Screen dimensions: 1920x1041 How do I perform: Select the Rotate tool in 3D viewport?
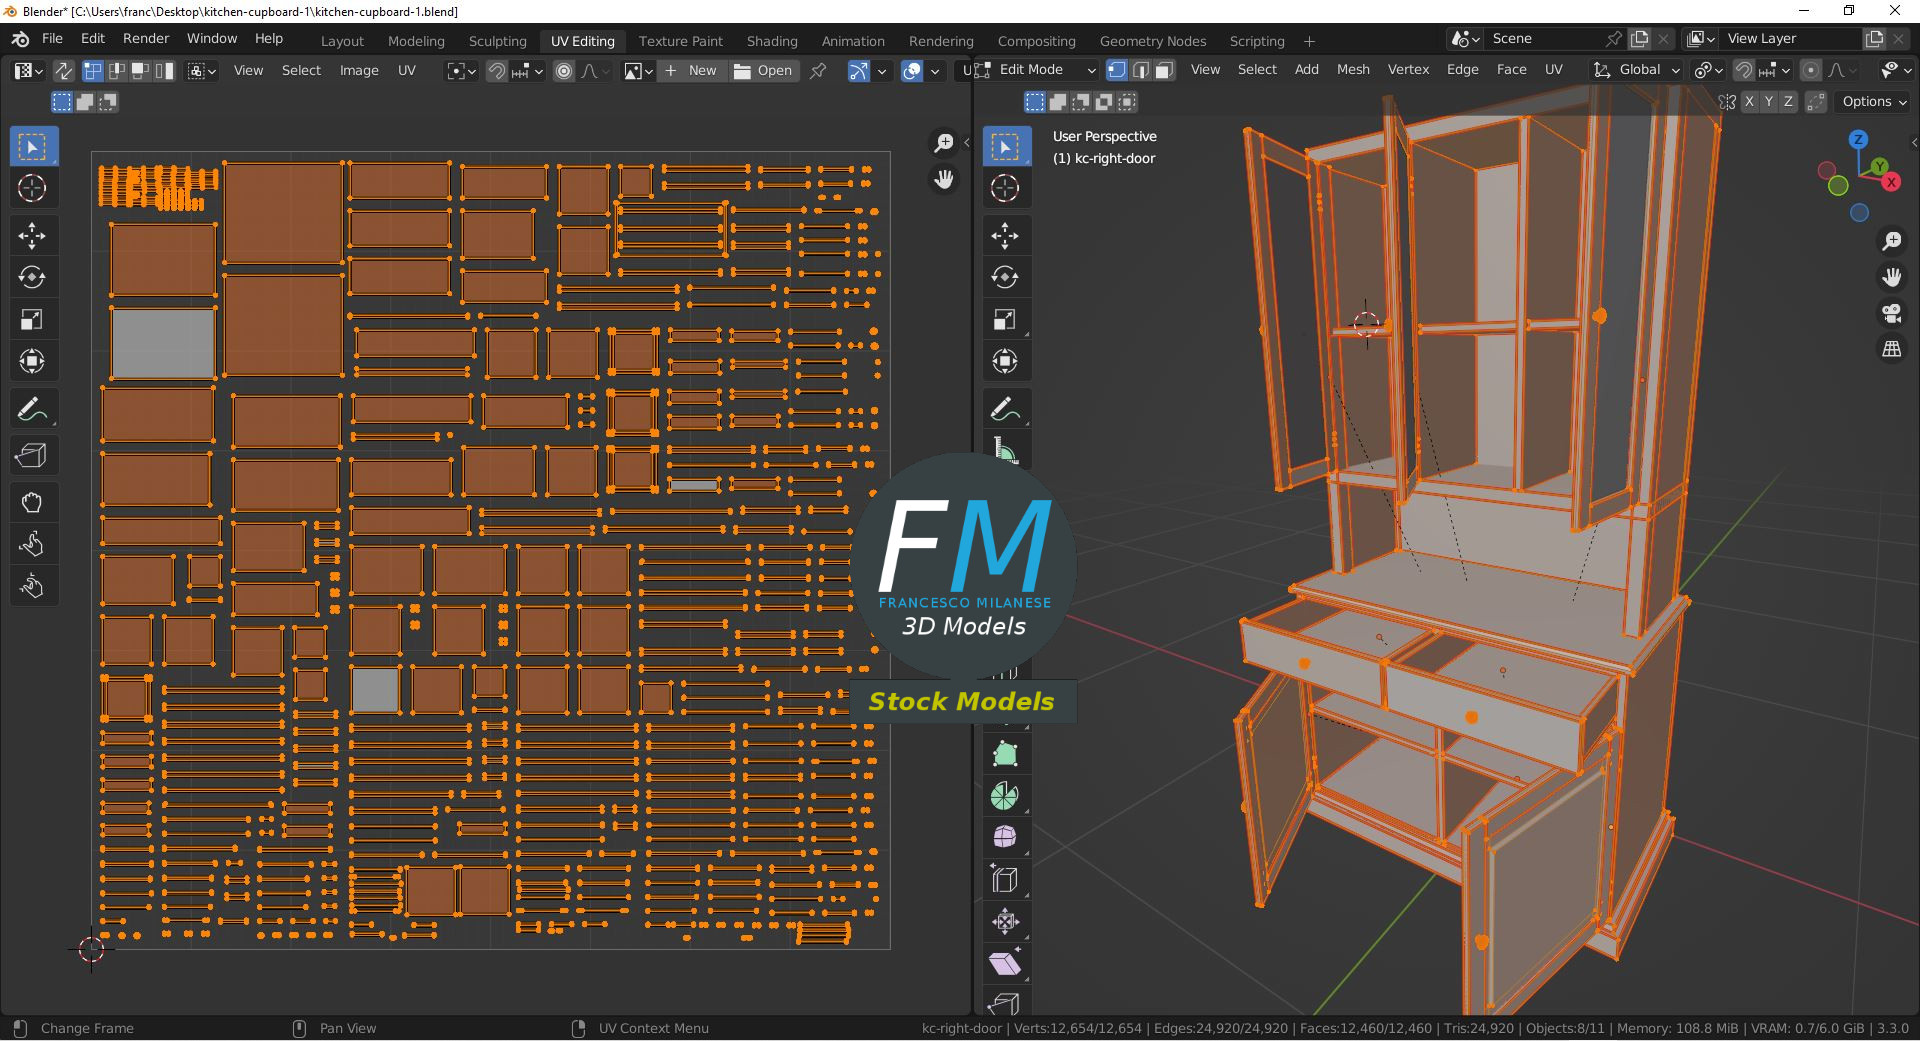pyautogui.click(x=1005, y=277)
